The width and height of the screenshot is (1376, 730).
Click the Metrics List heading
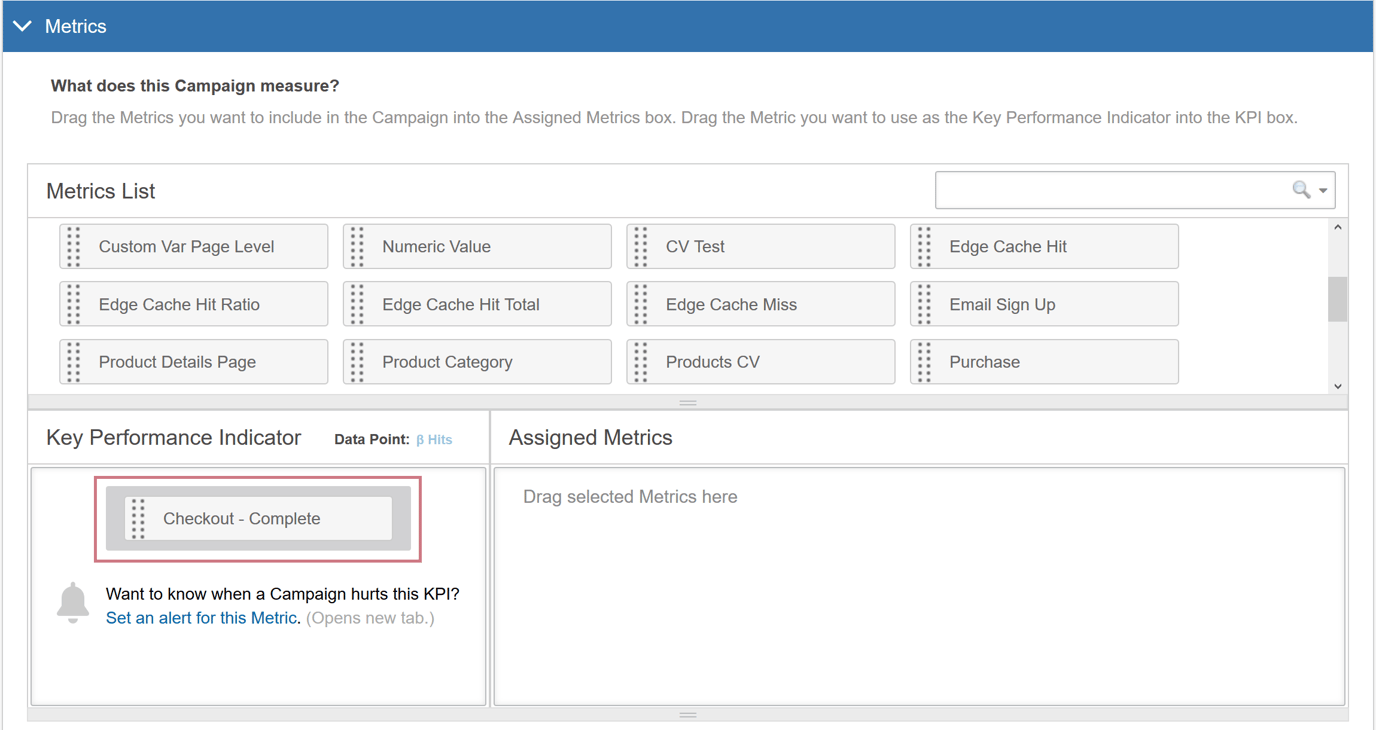click(x=101, y=191)
